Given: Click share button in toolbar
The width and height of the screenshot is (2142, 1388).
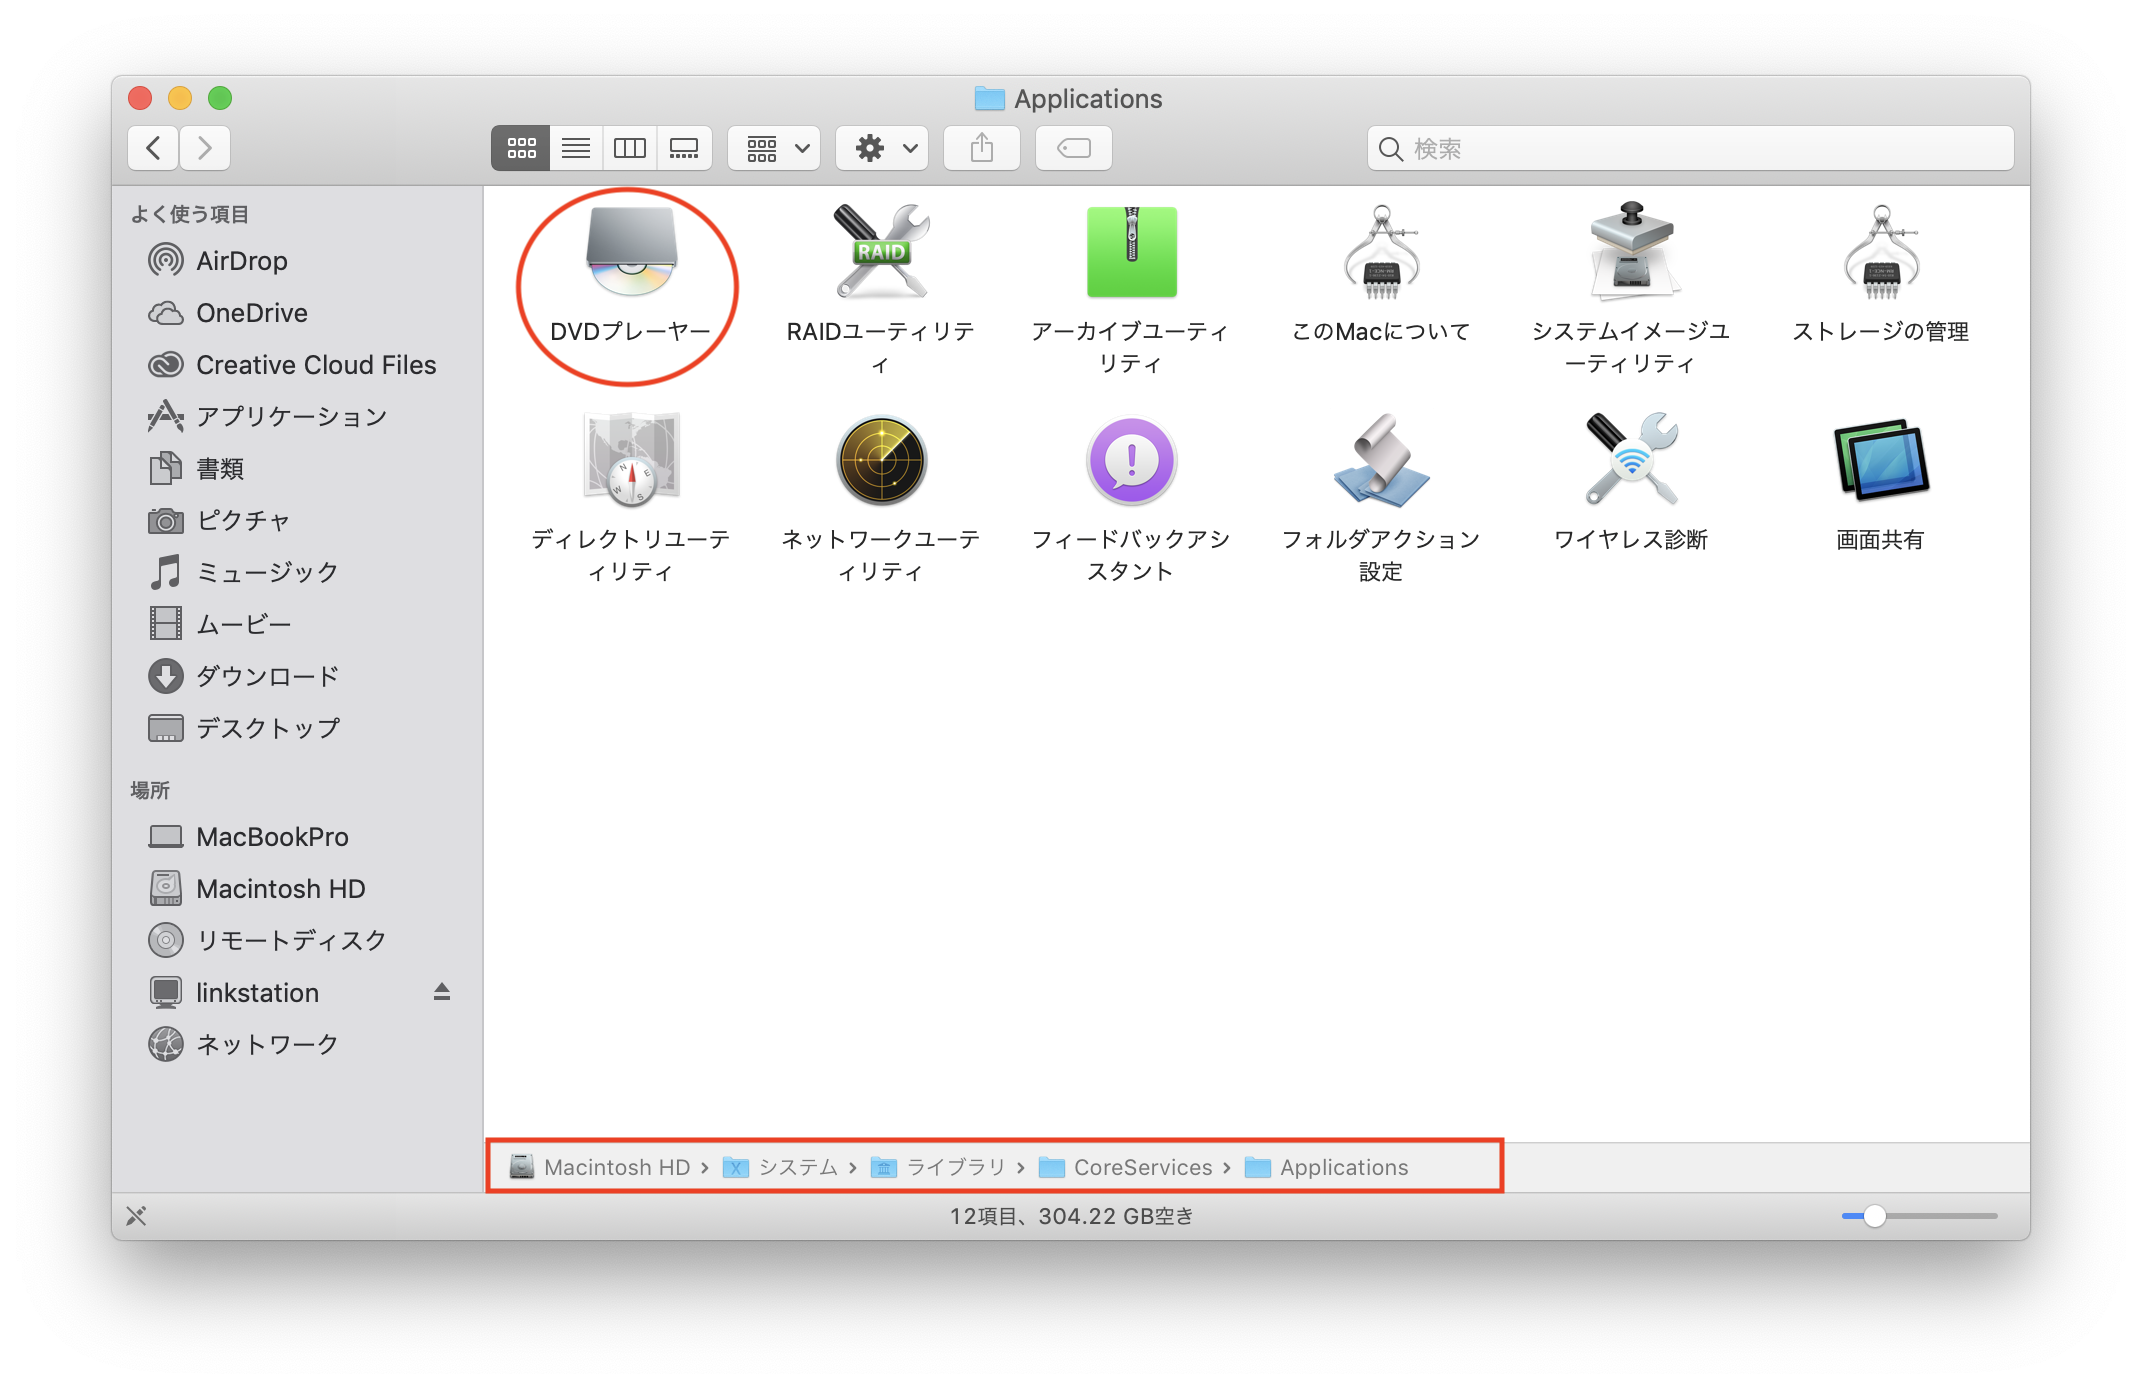Looking at the screenshot, I should [x=980, y=148].
